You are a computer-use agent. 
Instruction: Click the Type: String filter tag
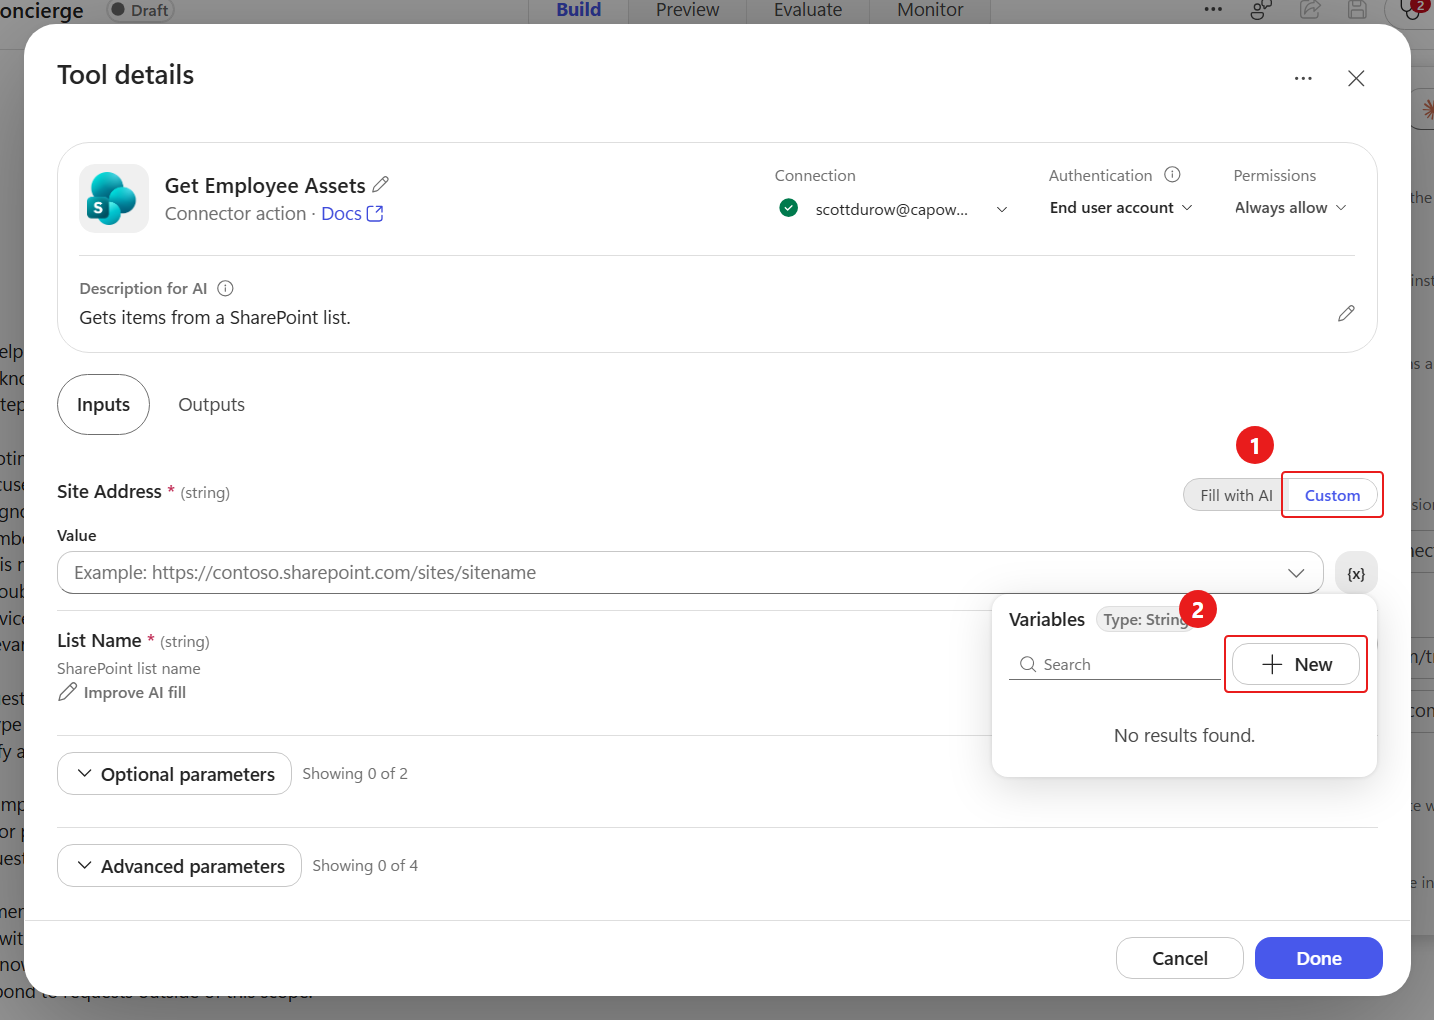coord(1146,620)
